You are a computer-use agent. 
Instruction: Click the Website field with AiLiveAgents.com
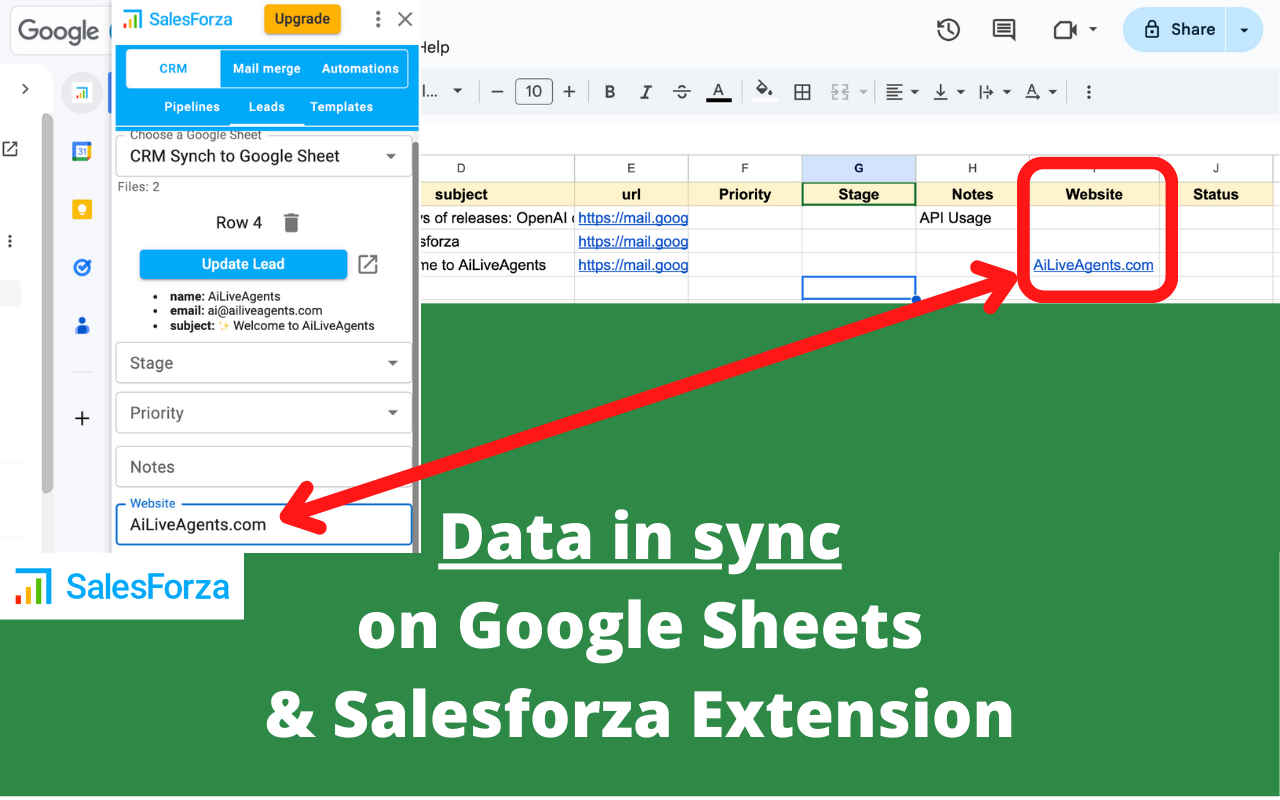(x=264, y=524)
